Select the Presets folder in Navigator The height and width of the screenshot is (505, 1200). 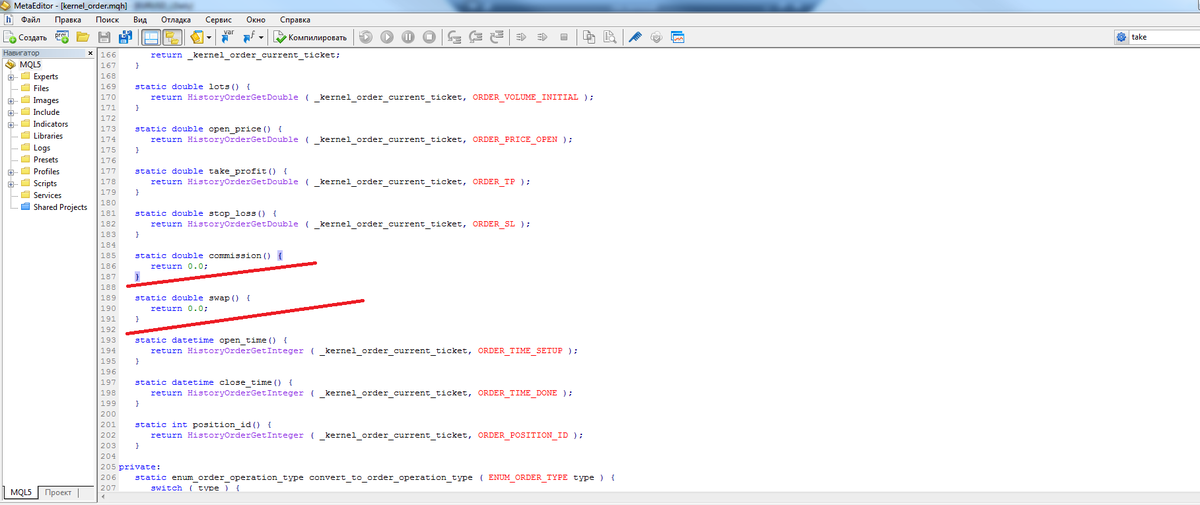point(45,160)
